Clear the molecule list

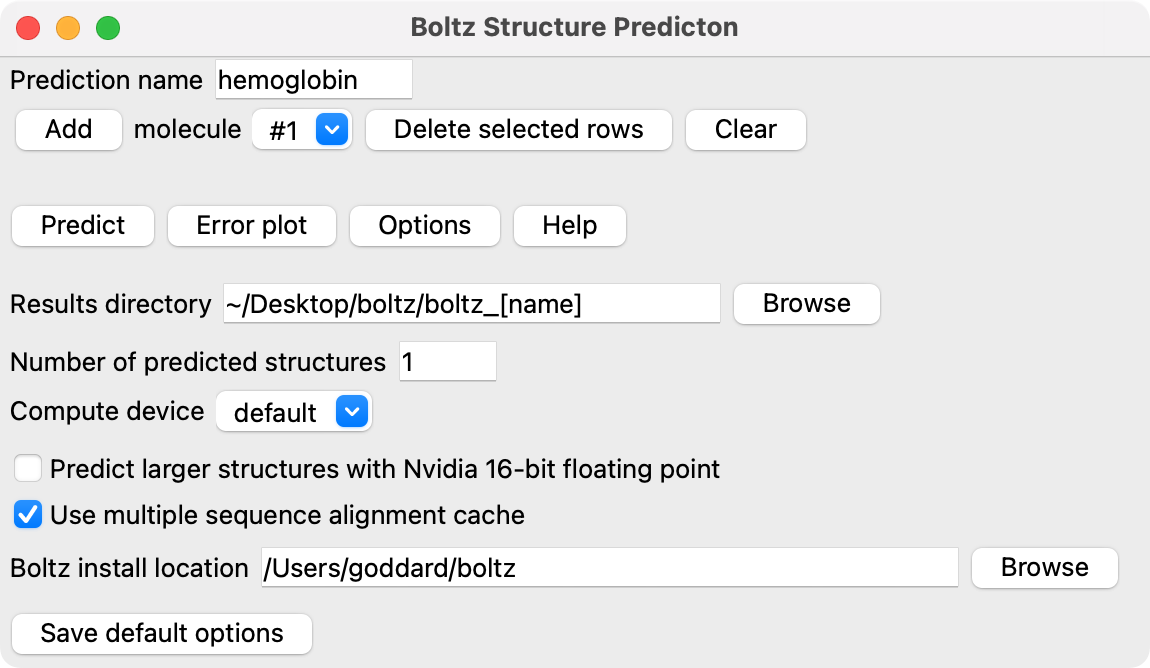[x=745, y=130]
